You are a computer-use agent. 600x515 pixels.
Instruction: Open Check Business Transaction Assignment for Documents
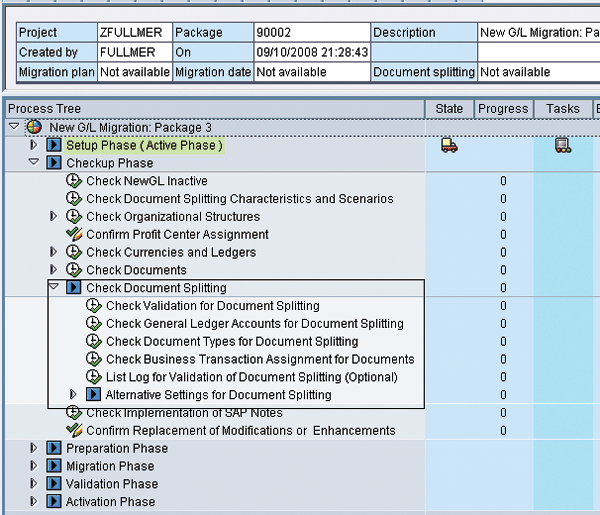[260, 359]
